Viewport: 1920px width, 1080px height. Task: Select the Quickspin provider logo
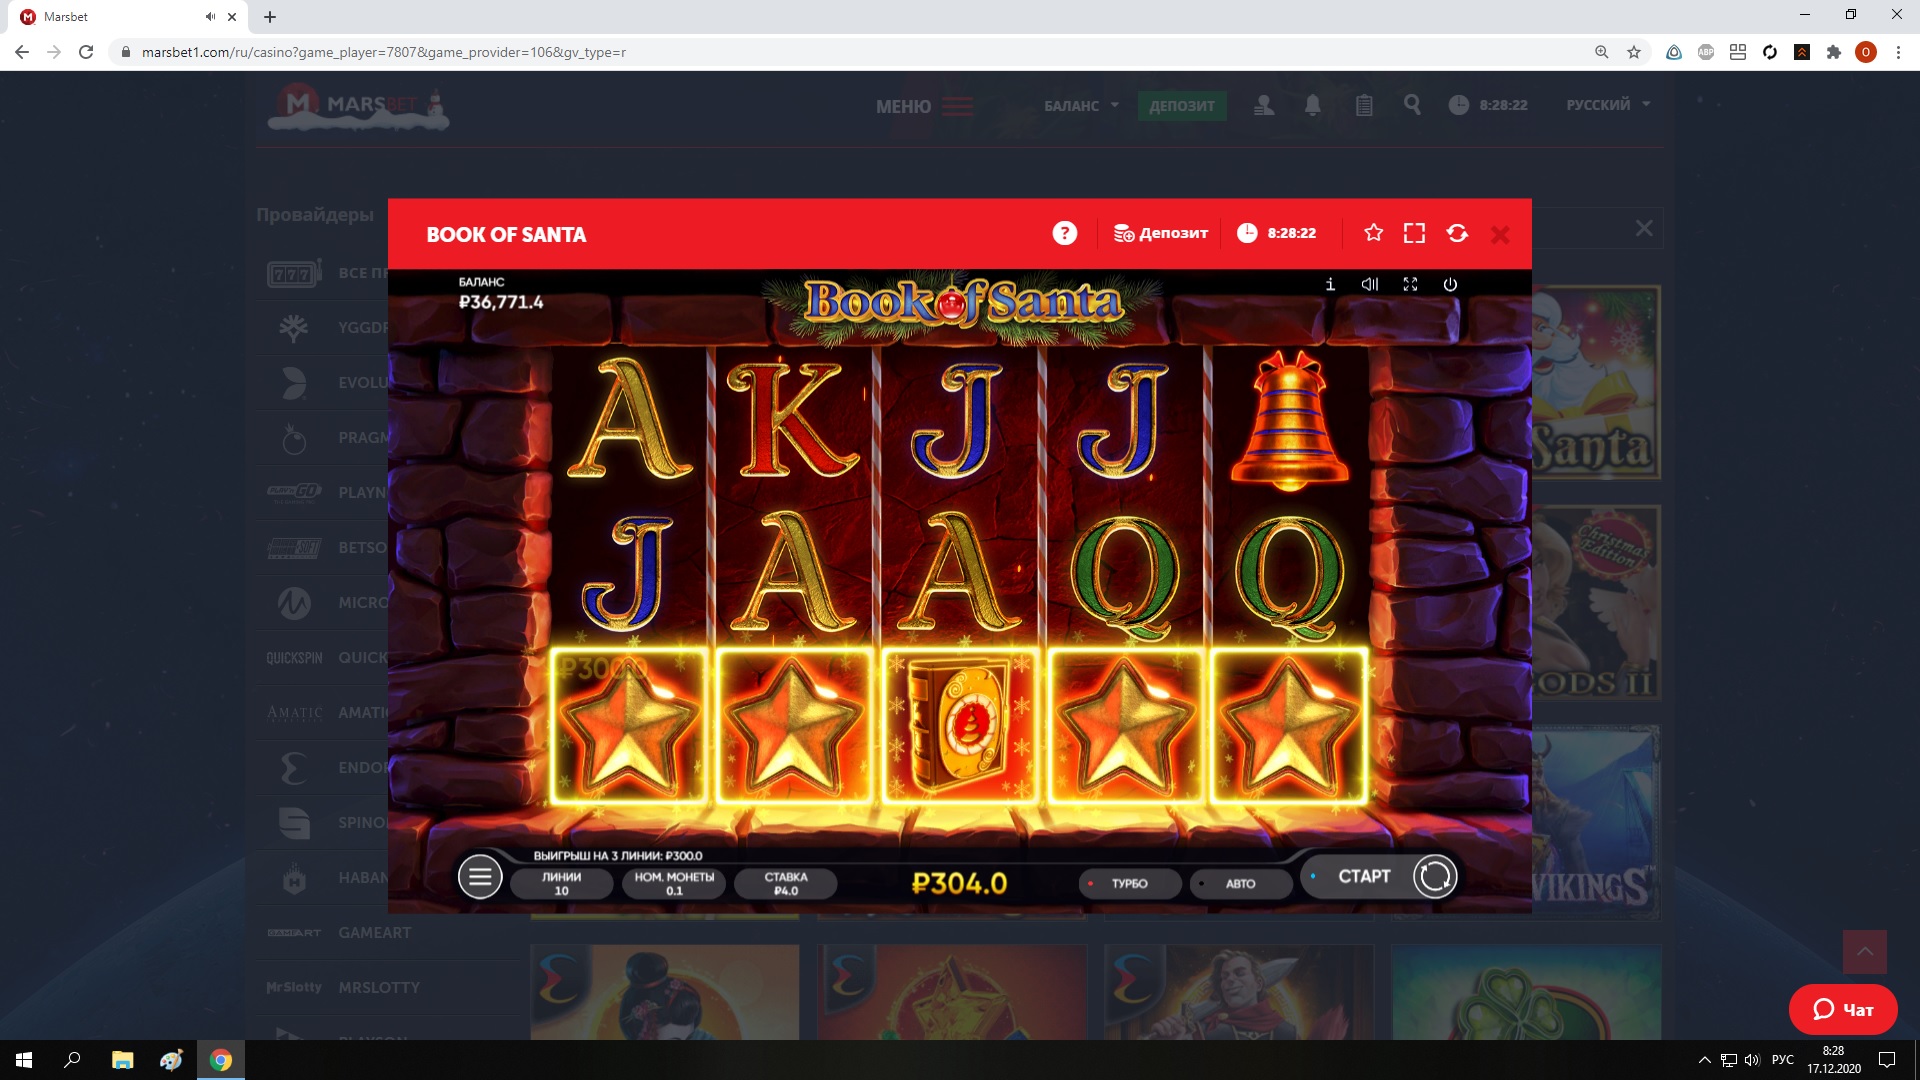pyautogui.click(x=294, y=658)
